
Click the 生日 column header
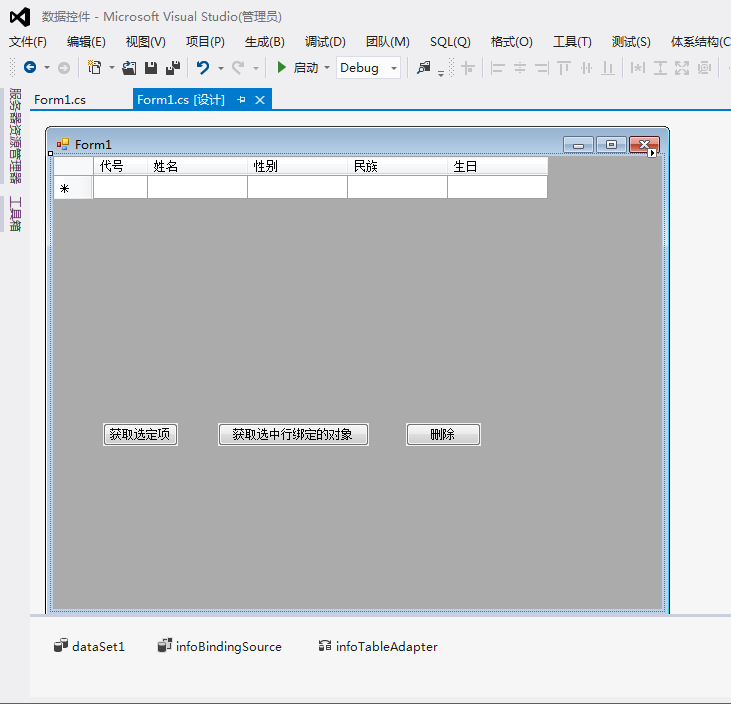(497, 166)
